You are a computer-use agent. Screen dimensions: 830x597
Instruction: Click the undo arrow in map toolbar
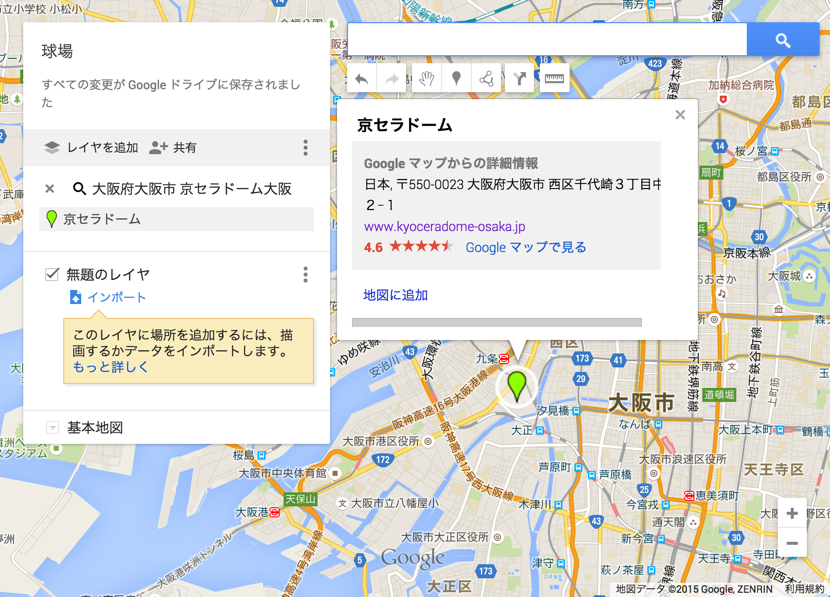click(x=362, y=79)
